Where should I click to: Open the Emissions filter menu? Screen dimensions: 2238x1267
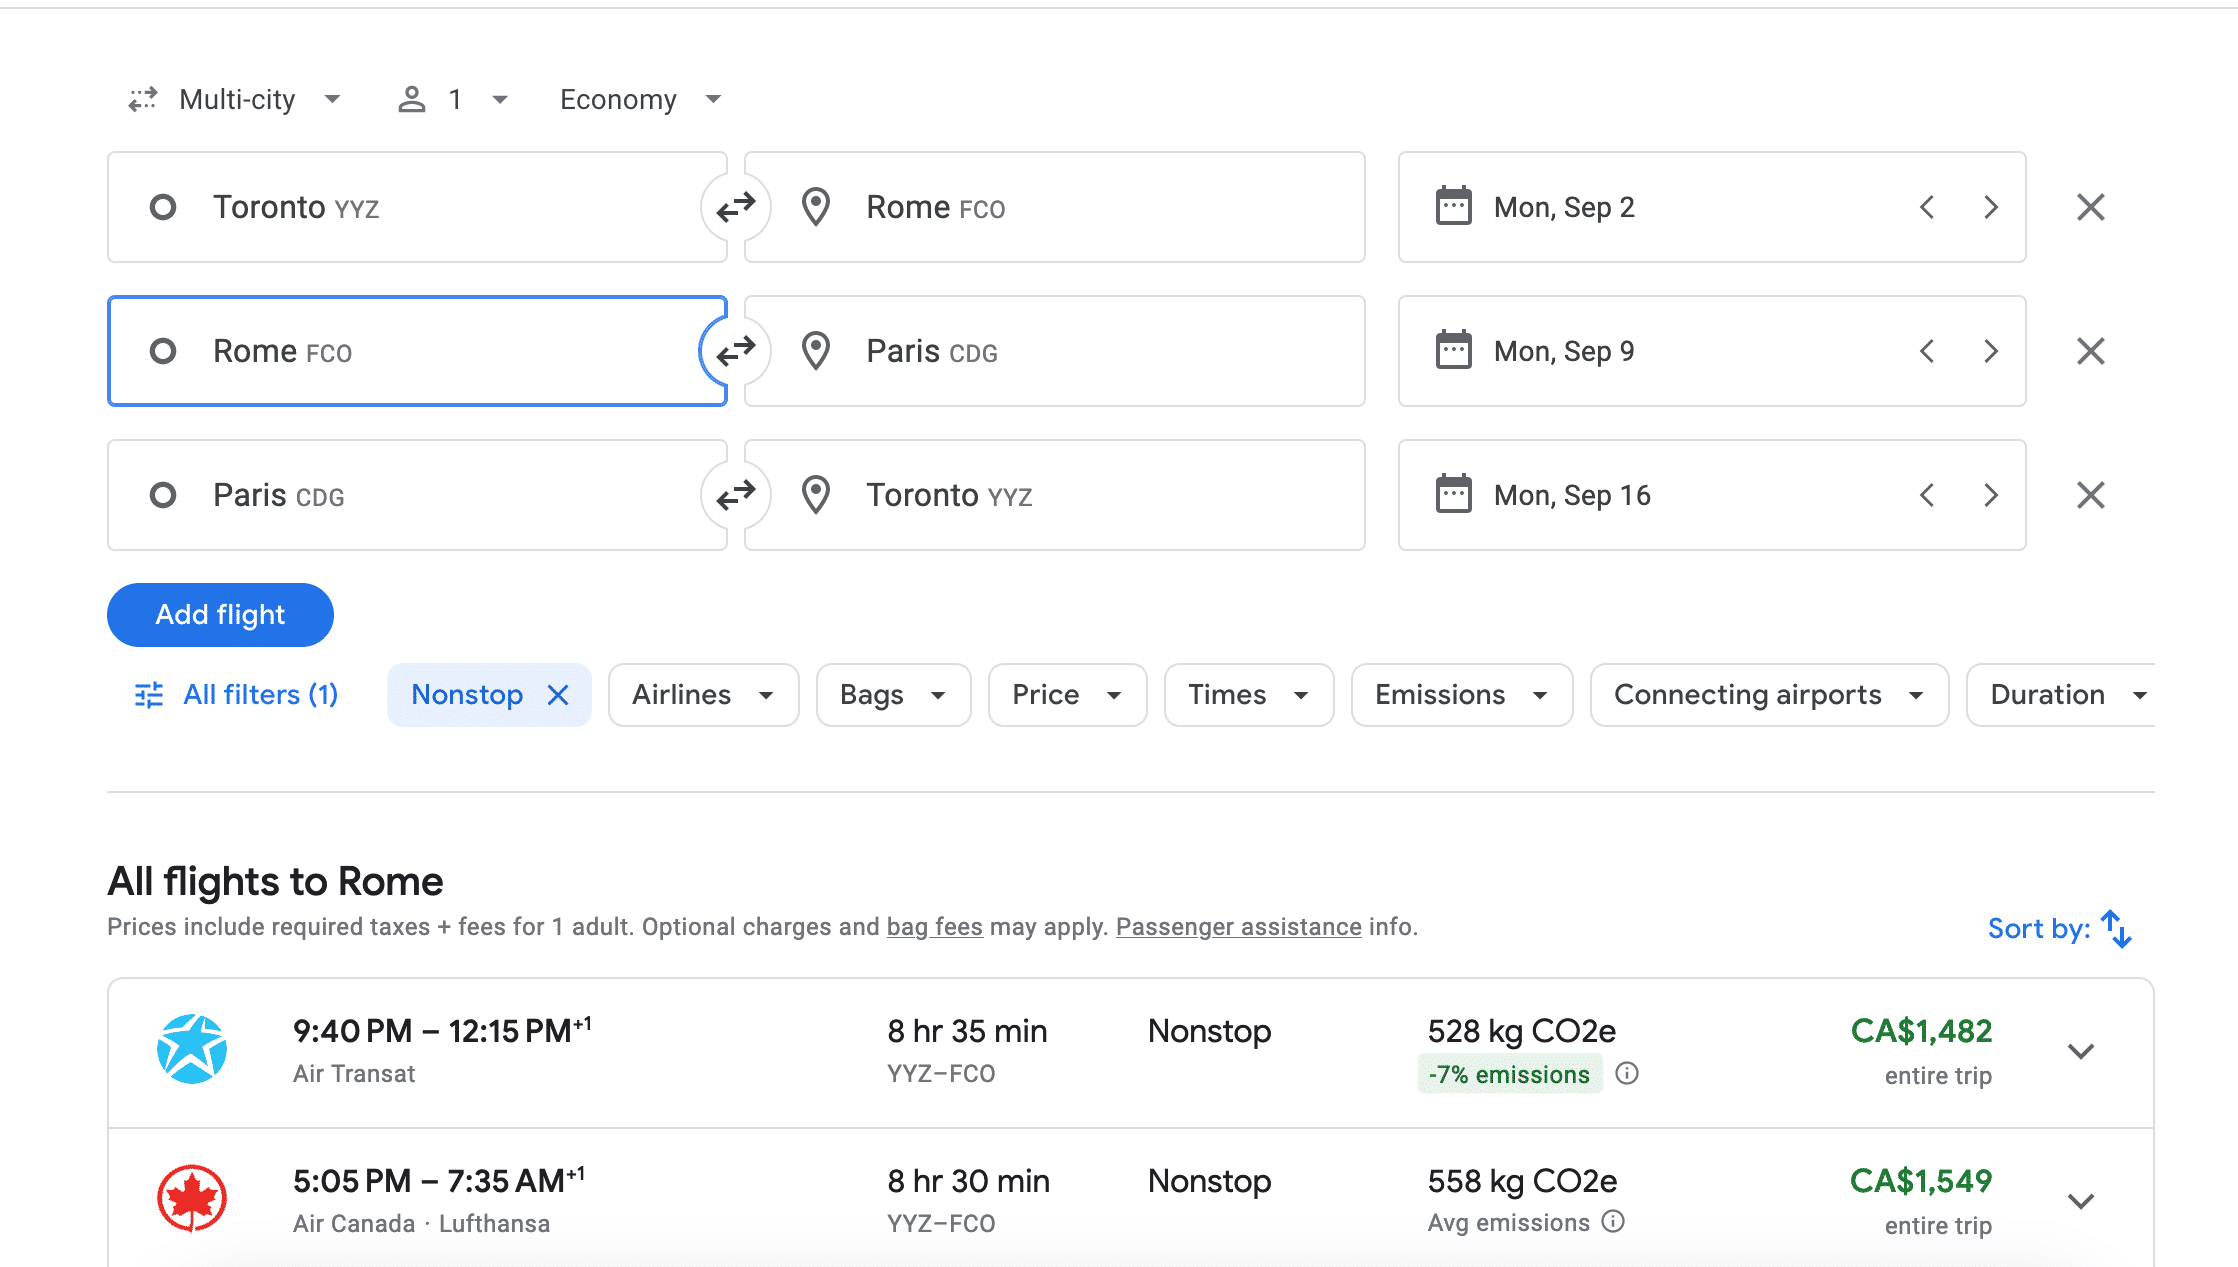(1461, 695)
